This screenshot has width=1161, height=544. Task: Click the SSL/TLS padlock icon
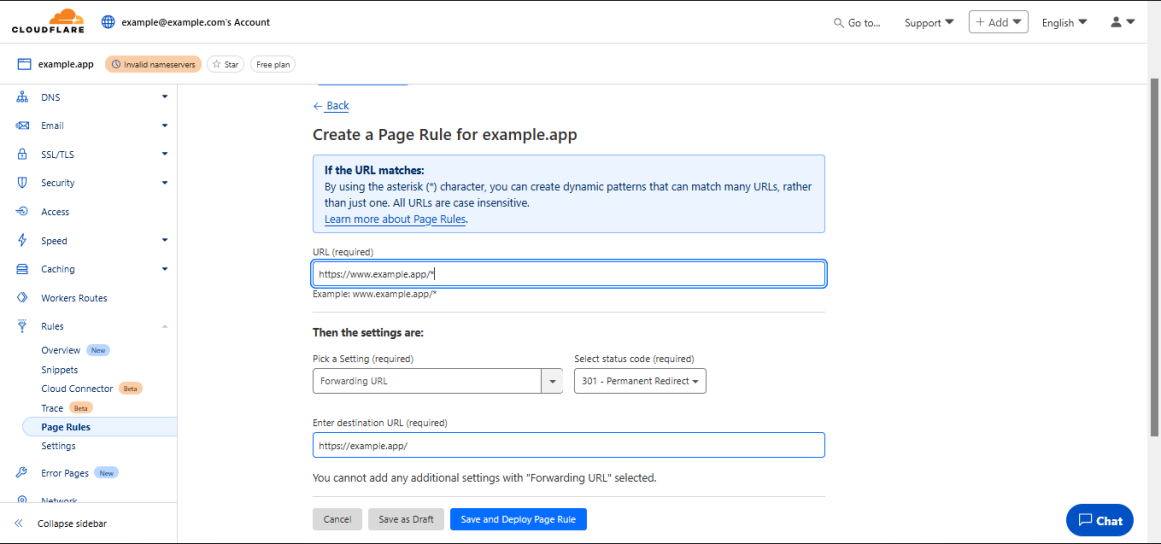pos(22,155)
